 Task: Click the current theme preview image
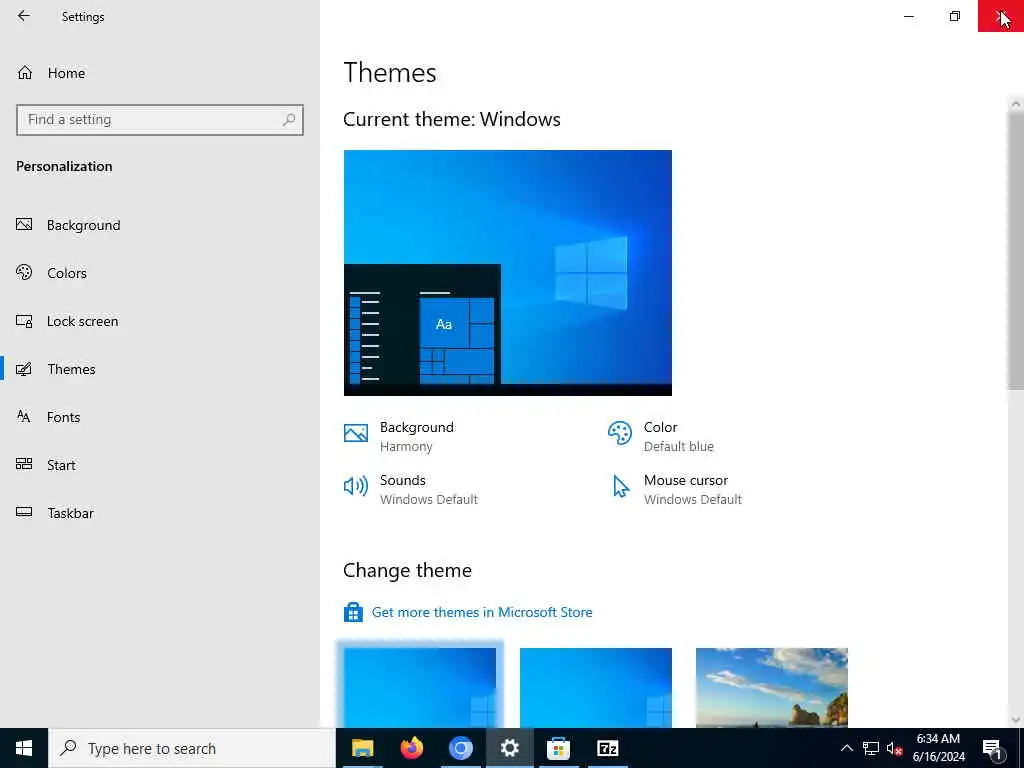tap(507, 273)
